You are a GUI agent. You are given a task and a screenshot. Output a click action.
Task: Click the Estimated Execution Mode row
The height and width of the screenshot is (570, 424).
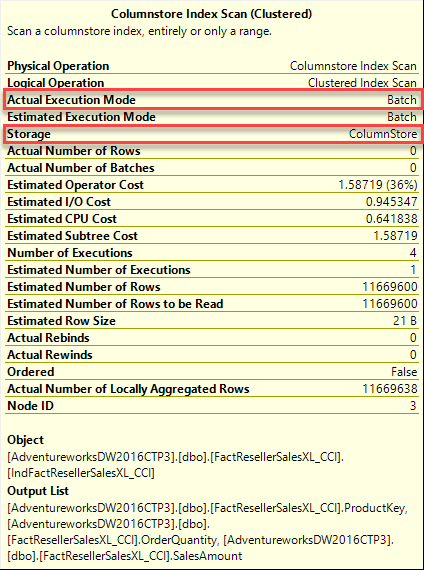tap(212, 117)
